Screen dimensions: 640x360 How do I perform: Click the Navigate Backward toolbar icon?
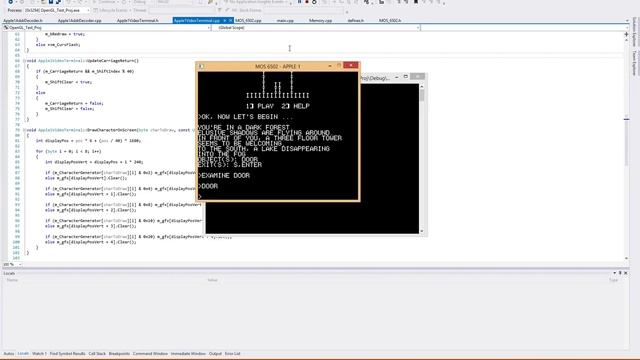[x=11, y=2]
